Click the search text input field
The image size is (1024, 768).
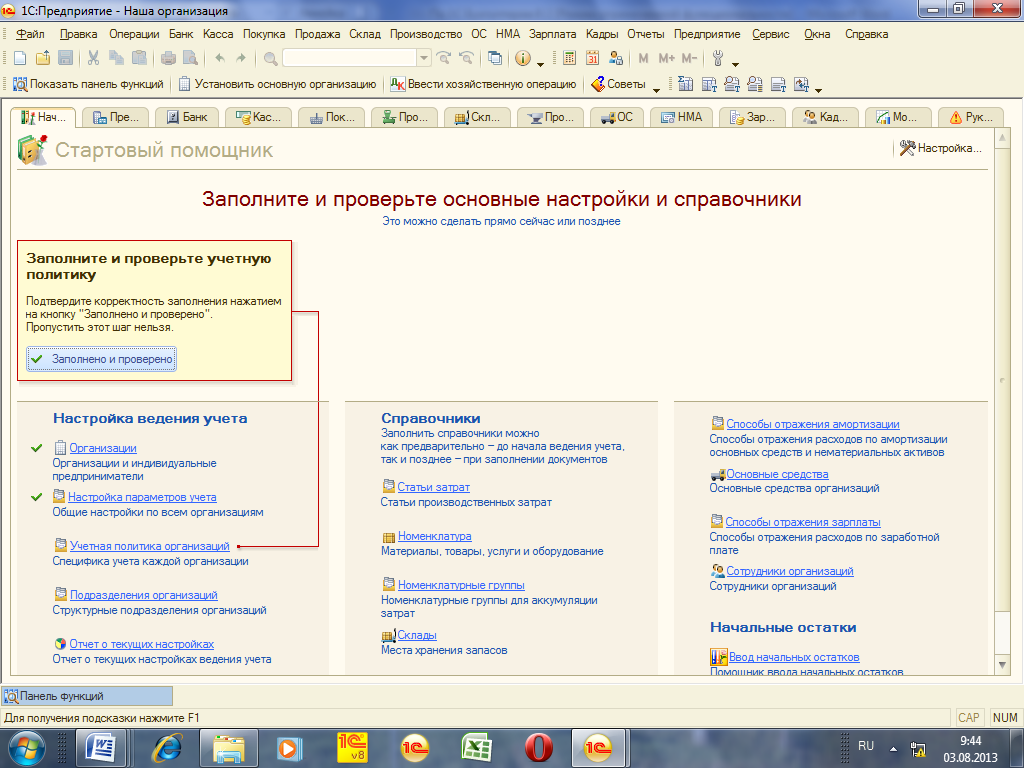[350, 58]
